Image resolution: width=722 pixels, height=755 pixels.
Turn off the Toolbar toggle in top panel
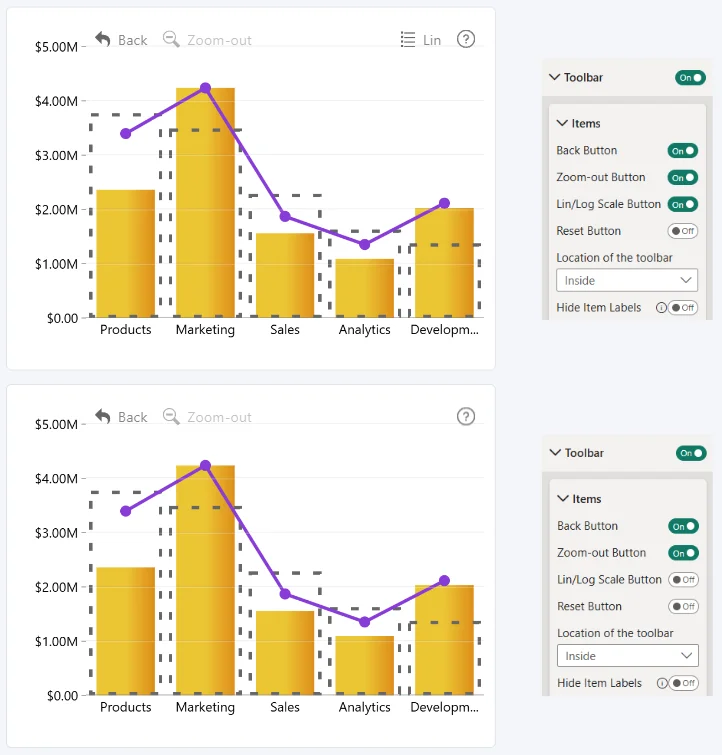coord(690,78)
